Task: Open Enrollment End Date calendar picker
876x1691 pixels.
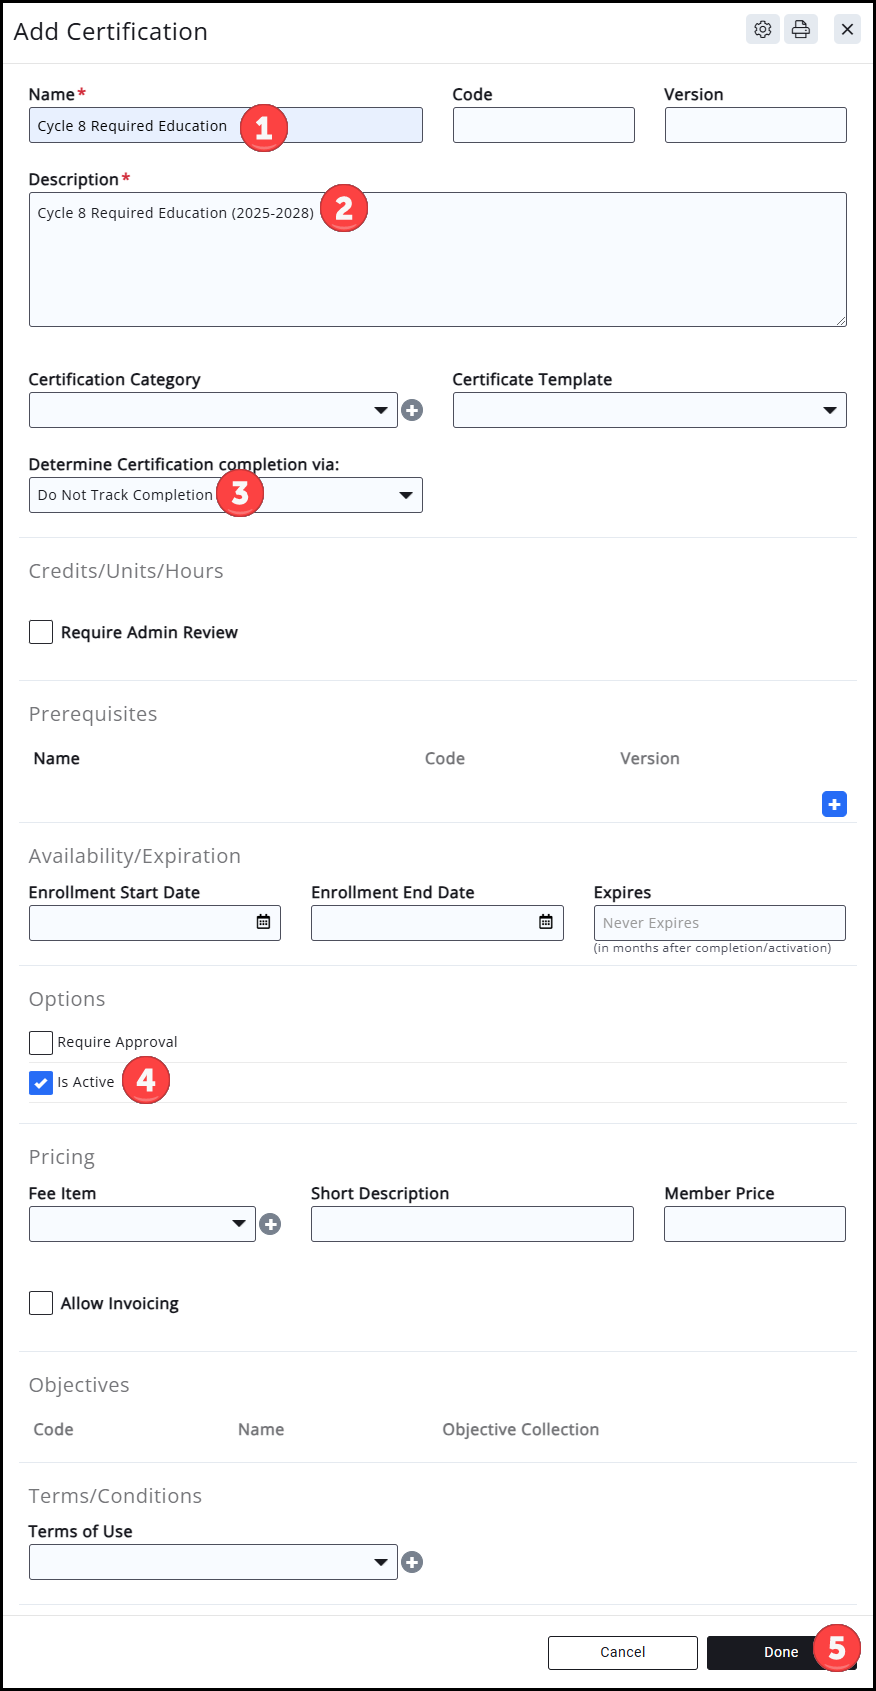Action: (x=546, y=922)
